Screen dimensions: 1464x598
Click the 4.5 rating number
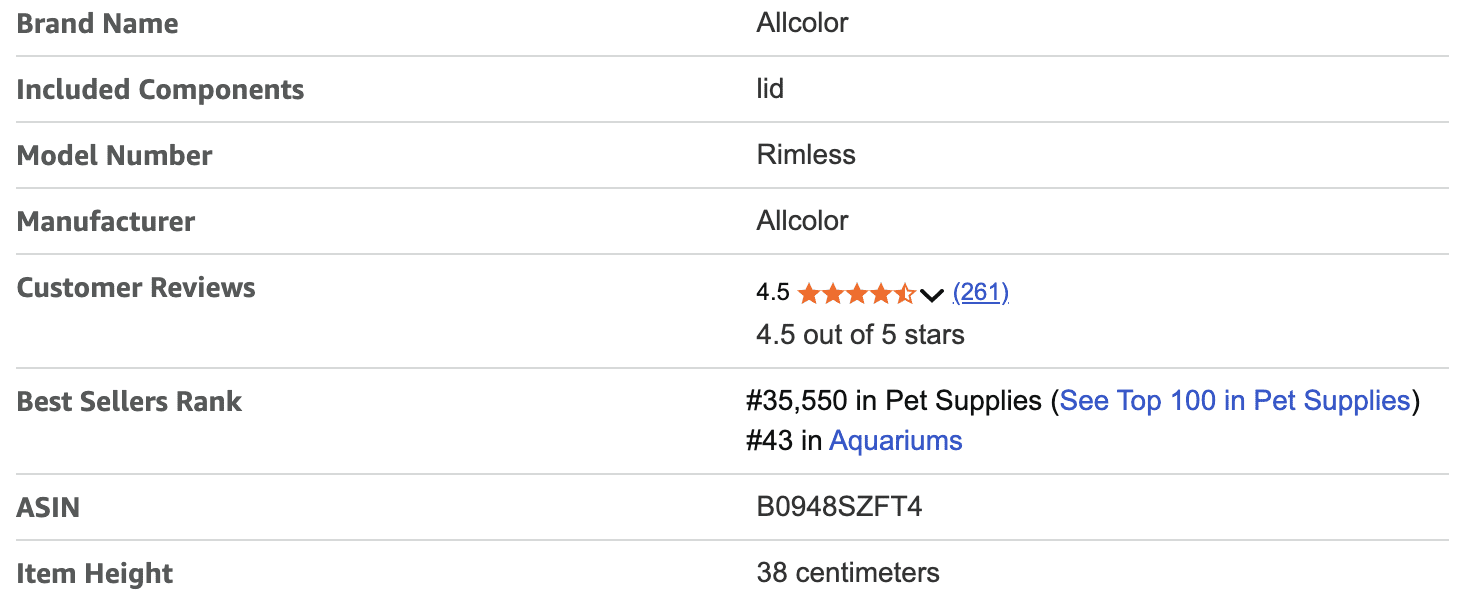coord(772,293)
